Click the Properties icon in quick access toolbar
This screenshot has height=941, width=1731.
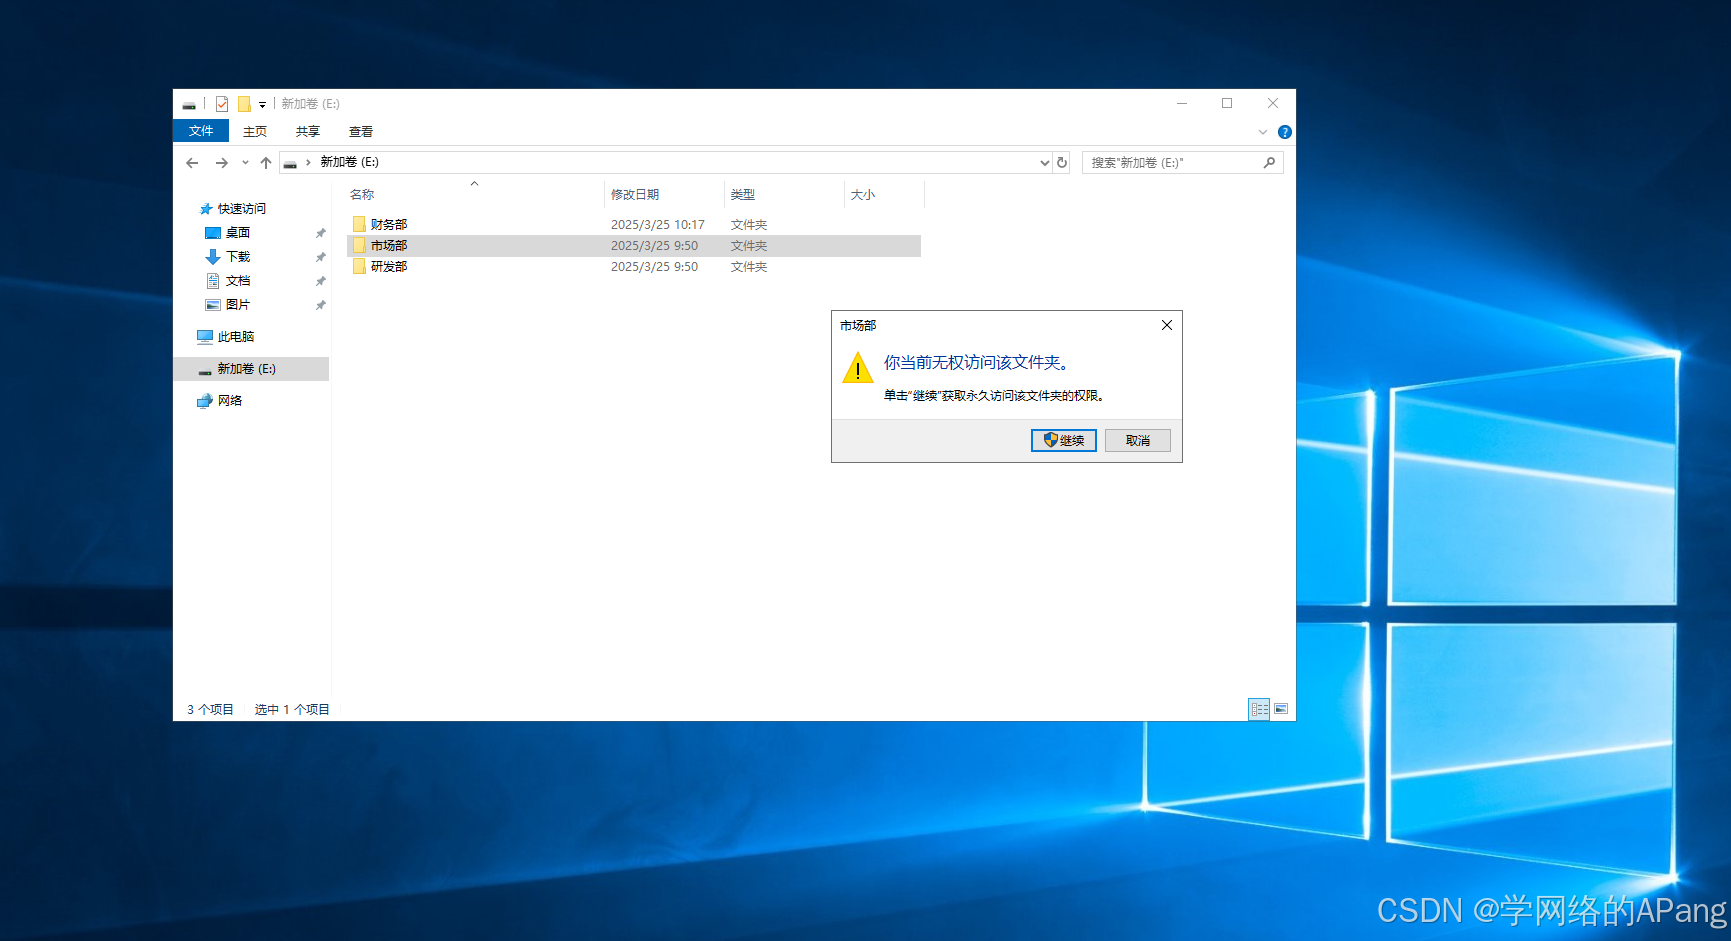click(222, 104)
